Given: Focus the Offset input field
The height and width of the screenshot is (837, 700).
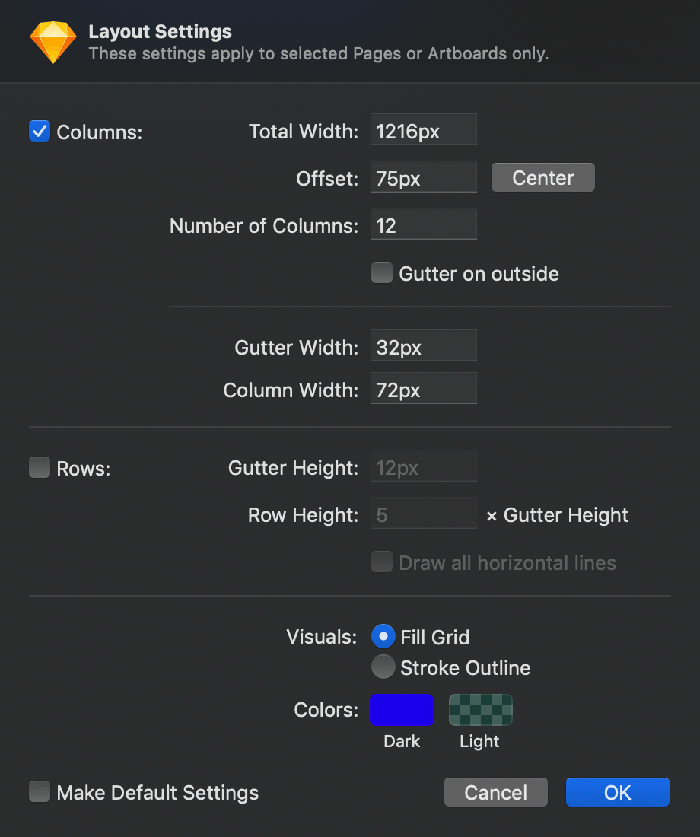Looking at the screenshot, I should [424, 178].
